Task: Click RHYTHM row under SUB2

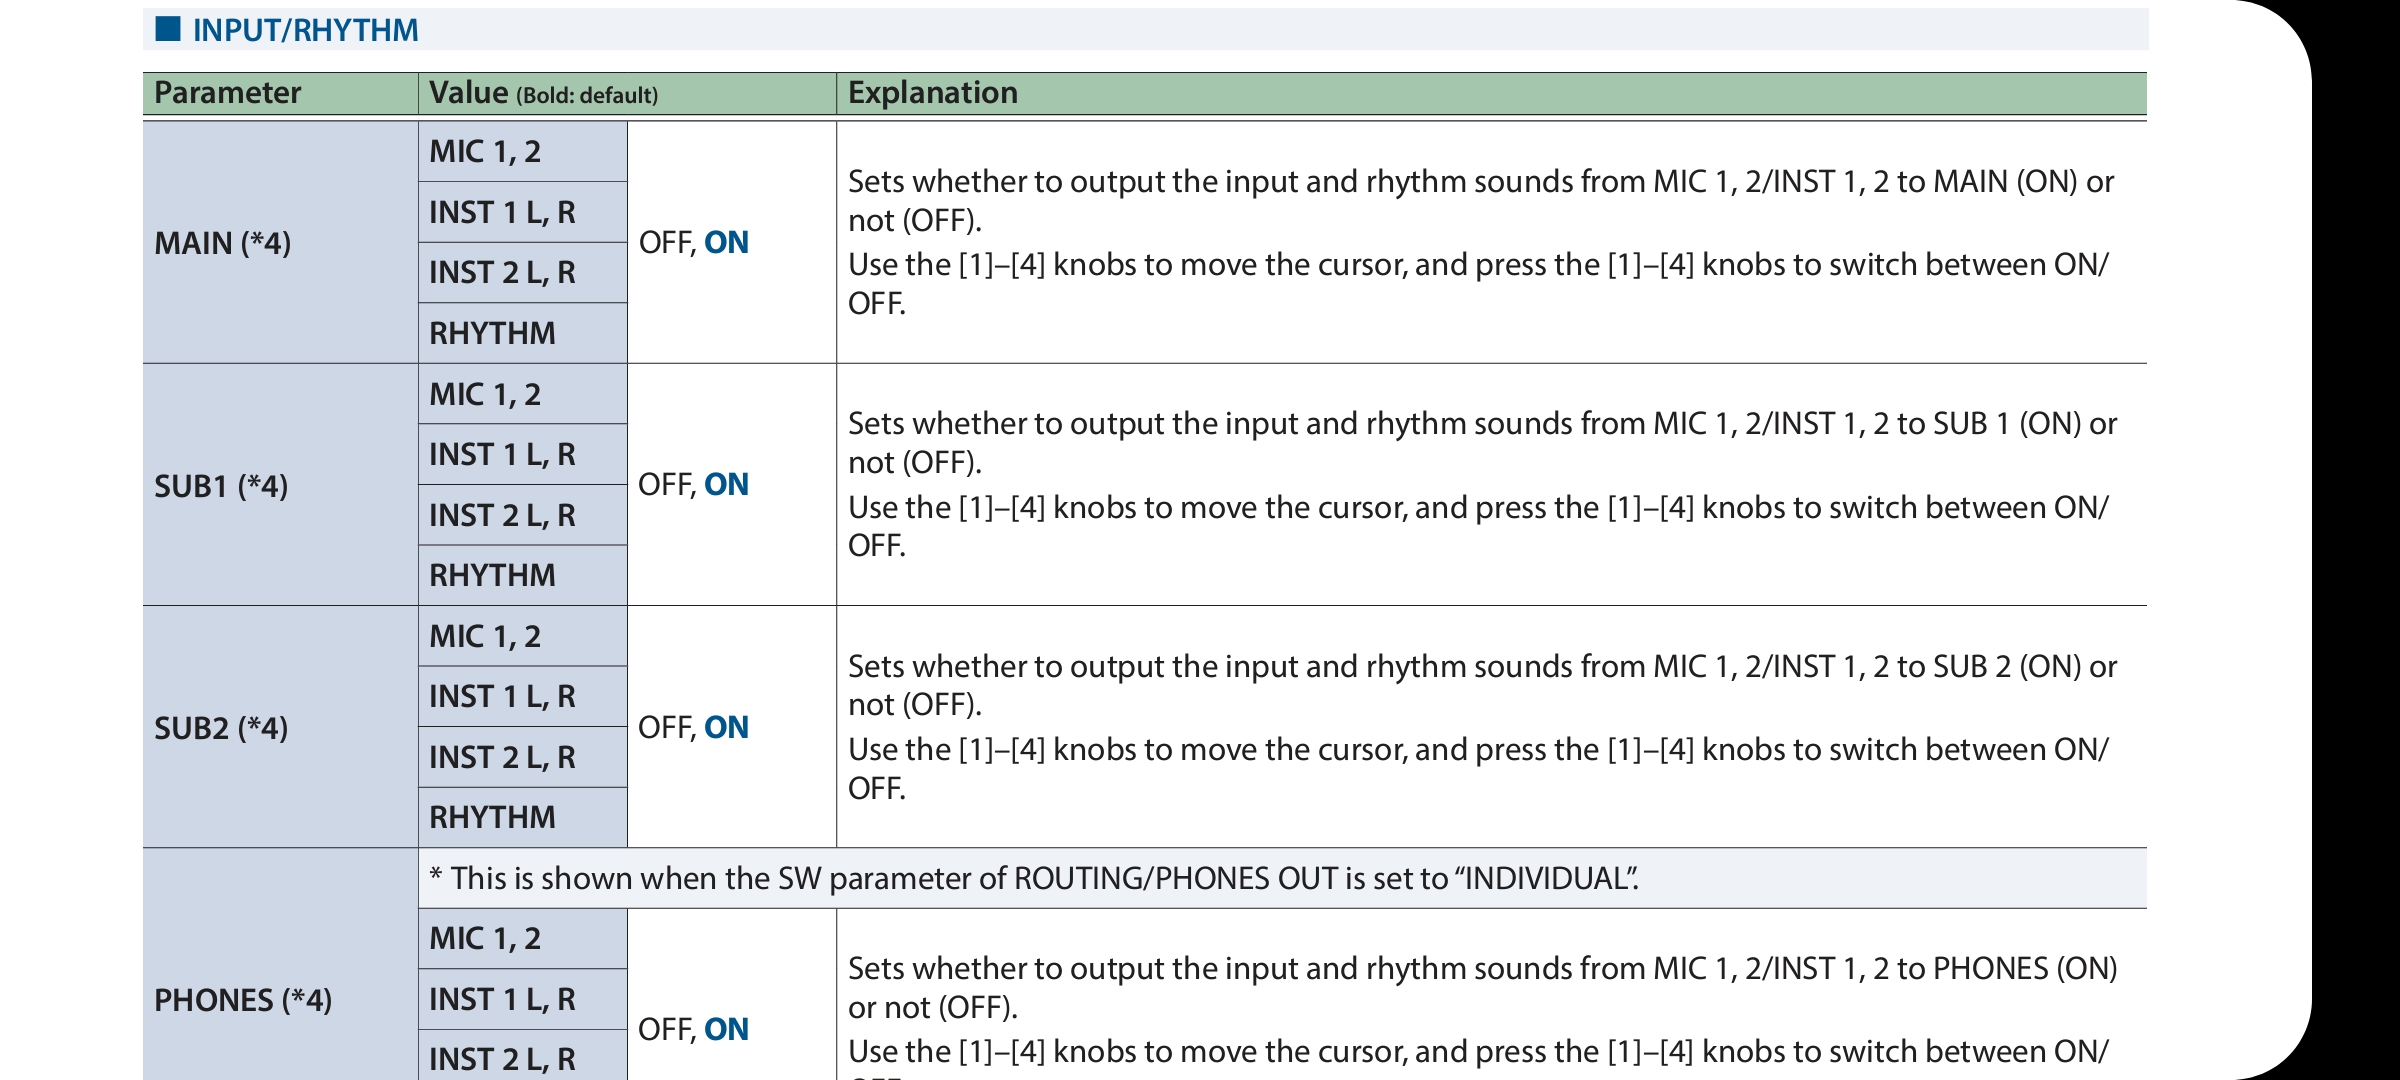Action: [x=523, y=817]
